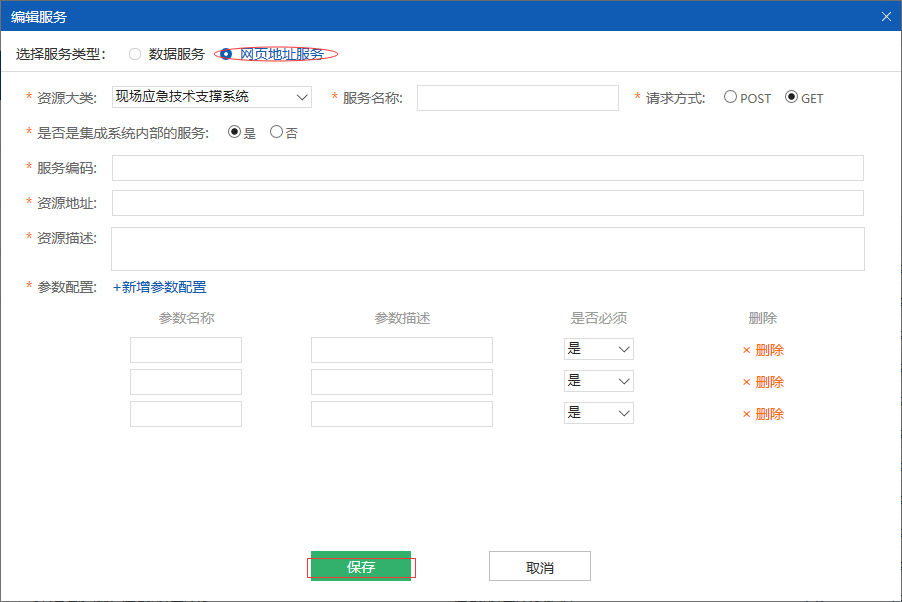Click the 取消 cancel button

click(539, 566)
